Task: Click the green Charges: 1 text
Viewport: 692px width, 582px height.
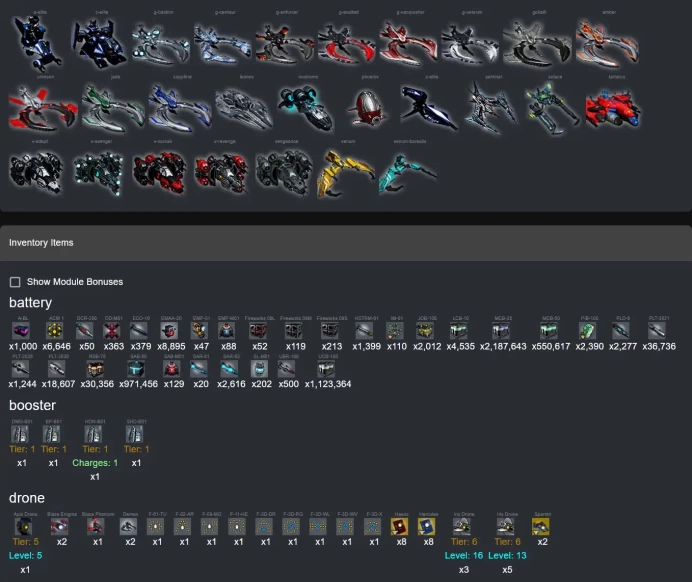Action: [95, 463]
